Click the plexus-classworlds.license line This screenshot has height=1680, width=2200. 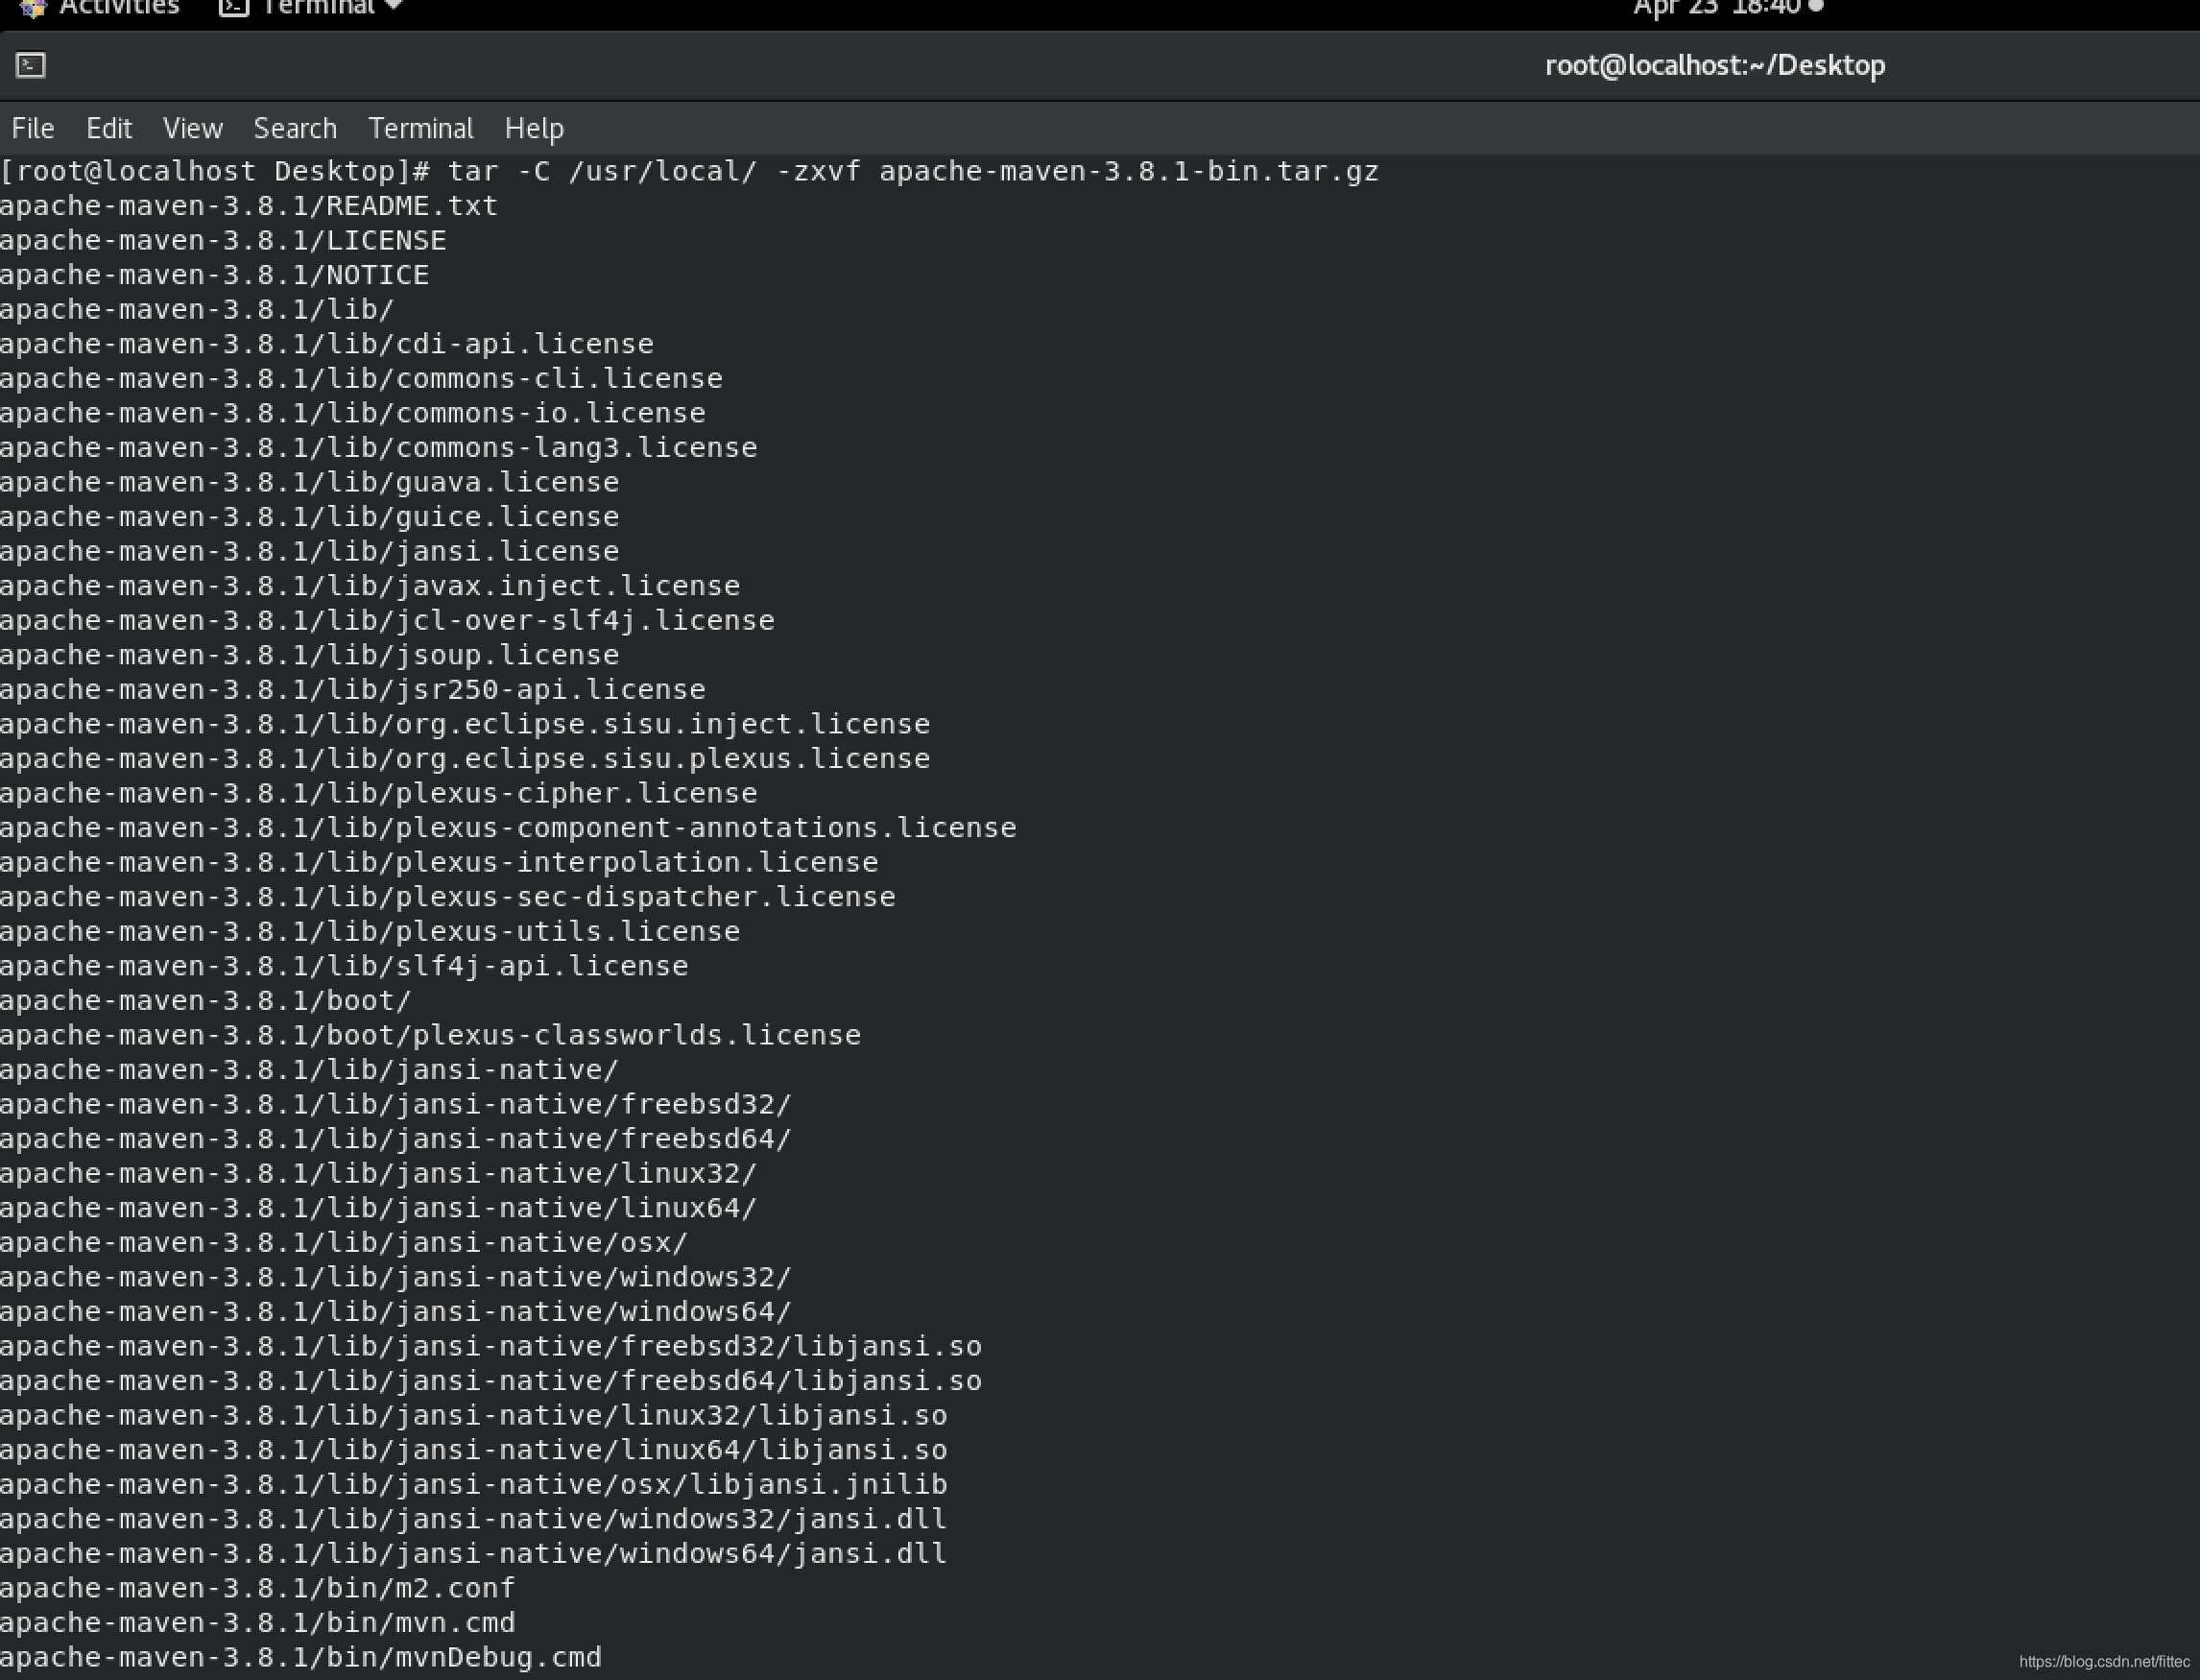tap(431, 1035)
